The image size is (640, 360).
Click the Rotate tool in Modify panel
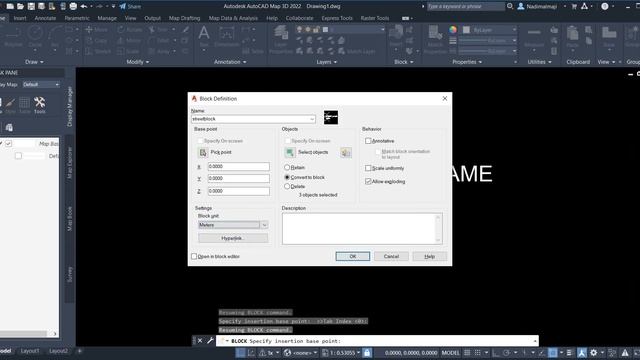pyautogui.click(x=130, y=30)
